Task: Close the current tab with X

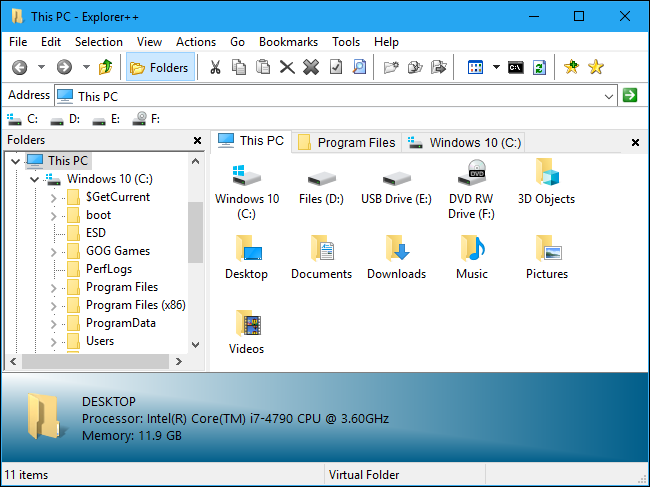Action: tap(635, 143)
